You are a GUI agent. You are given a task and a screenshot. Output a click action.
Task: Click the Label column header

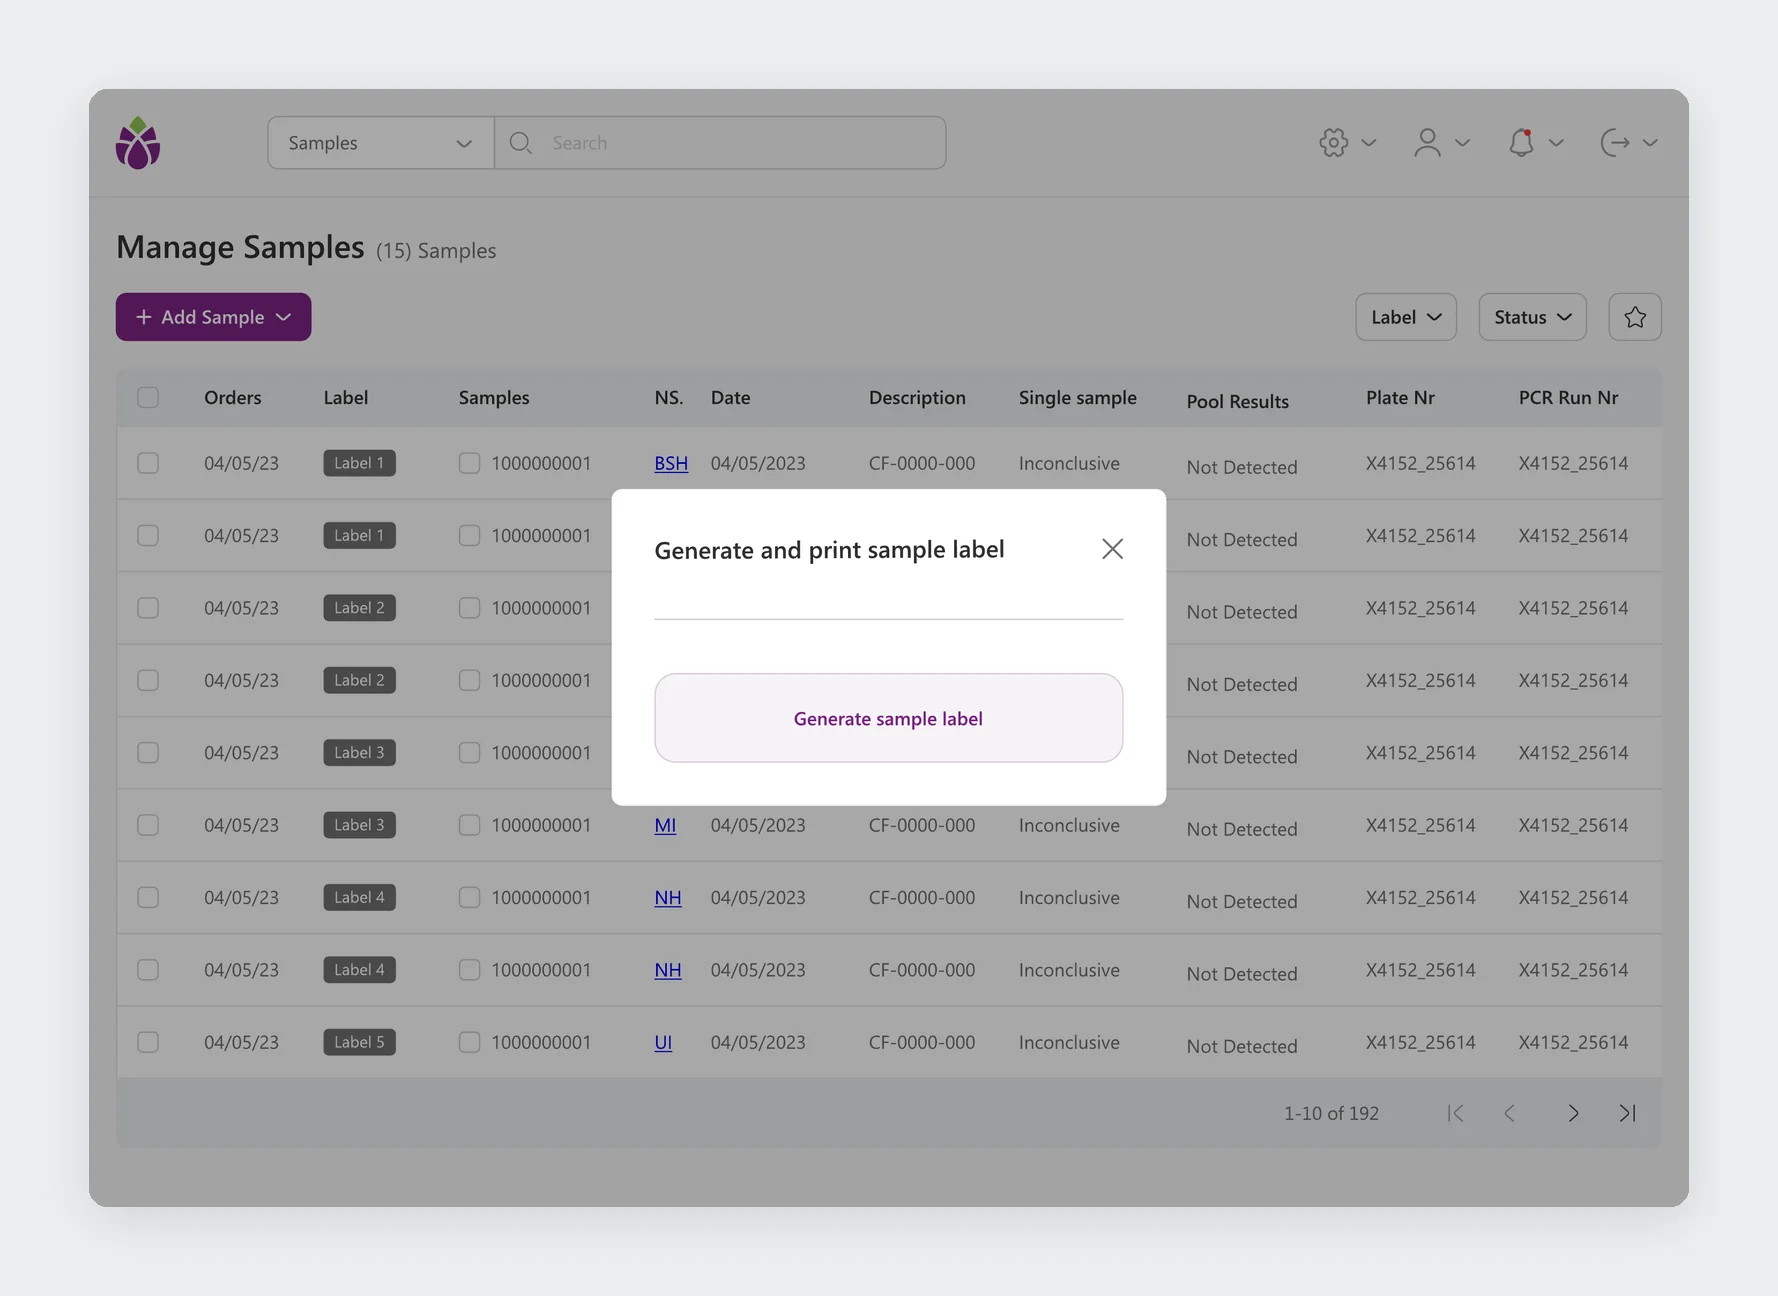(346, 397)
